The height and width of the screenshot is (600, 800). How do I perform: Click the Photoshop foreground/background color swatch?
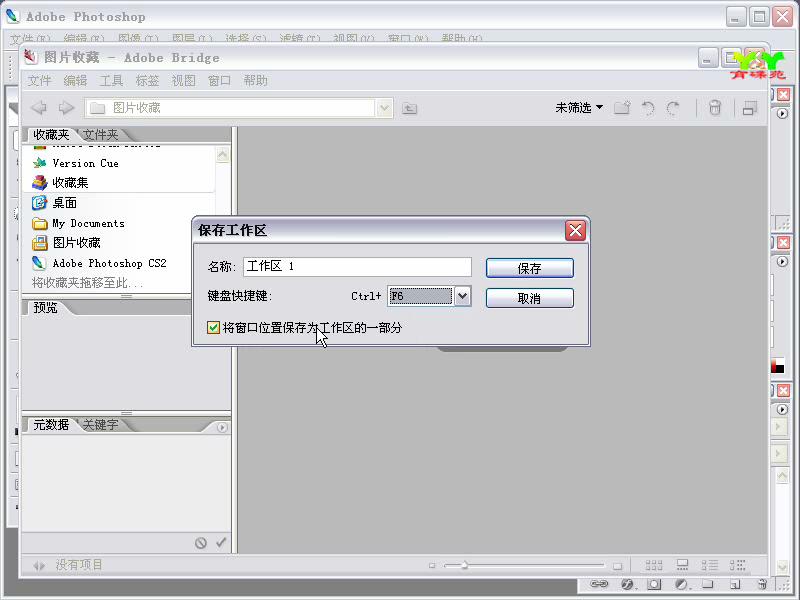tap(778, 366)
